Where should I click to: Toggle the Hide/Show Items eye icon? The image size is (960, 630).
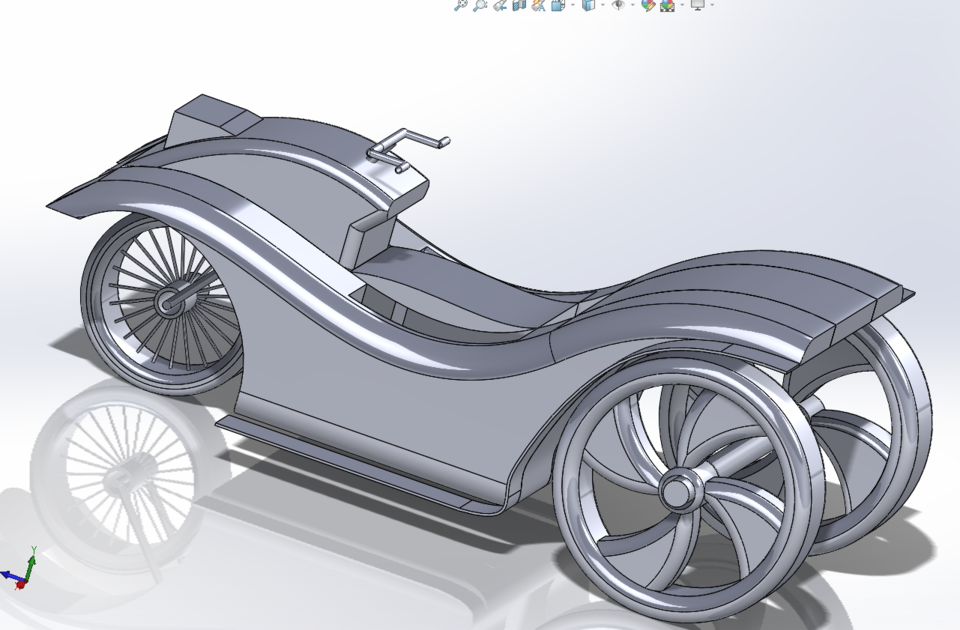click(620, 8)
